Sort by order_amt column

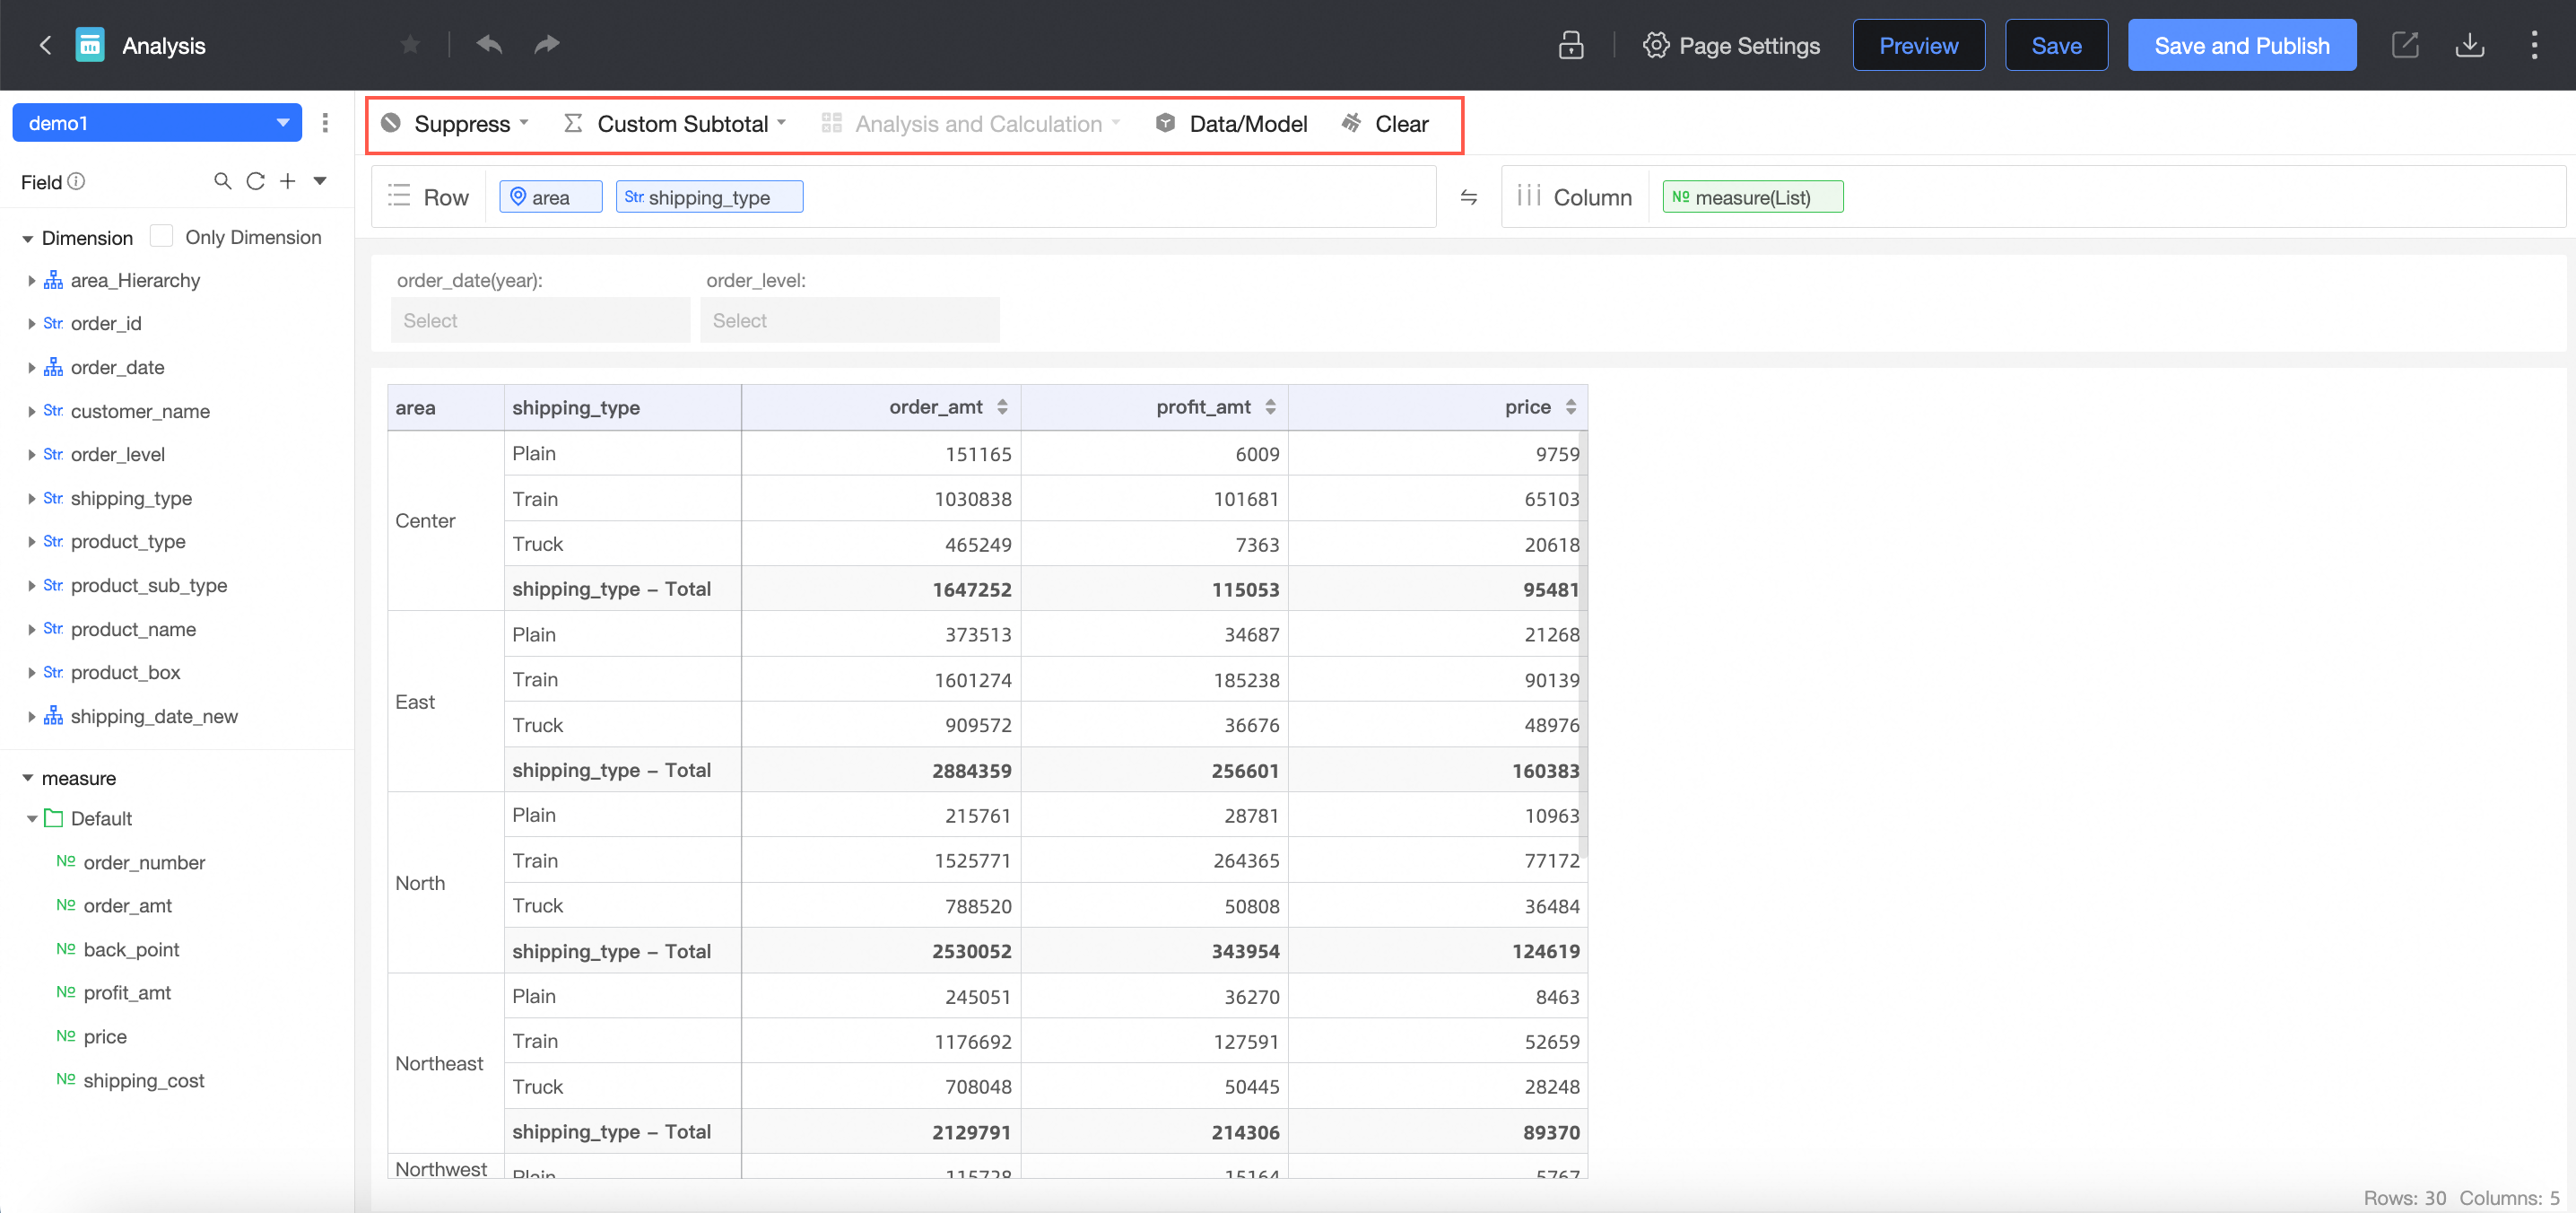click(x=1002, y=407)
